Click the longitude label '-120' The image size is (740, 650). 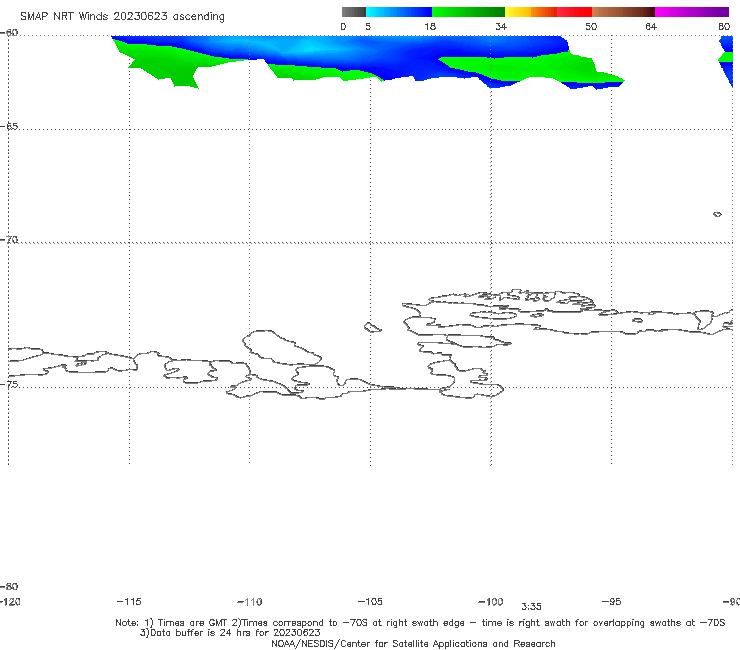click(10, 601)
